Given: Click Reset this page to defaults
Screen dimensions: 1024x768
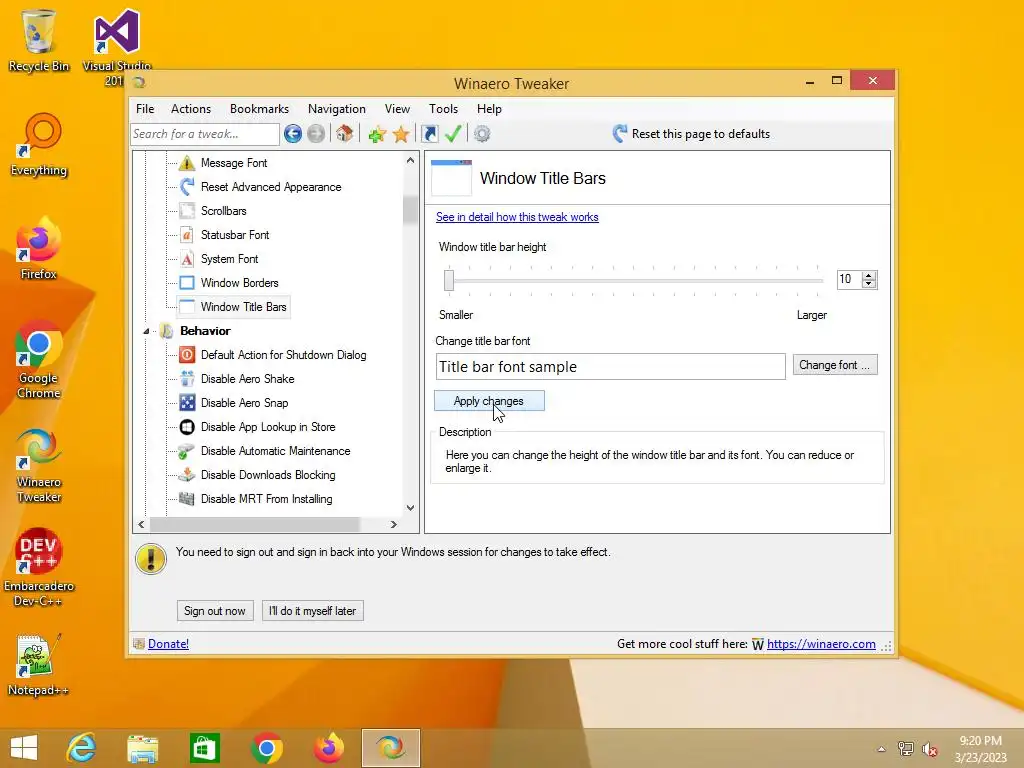Looking at the screenshot, I should coord(692,134).
